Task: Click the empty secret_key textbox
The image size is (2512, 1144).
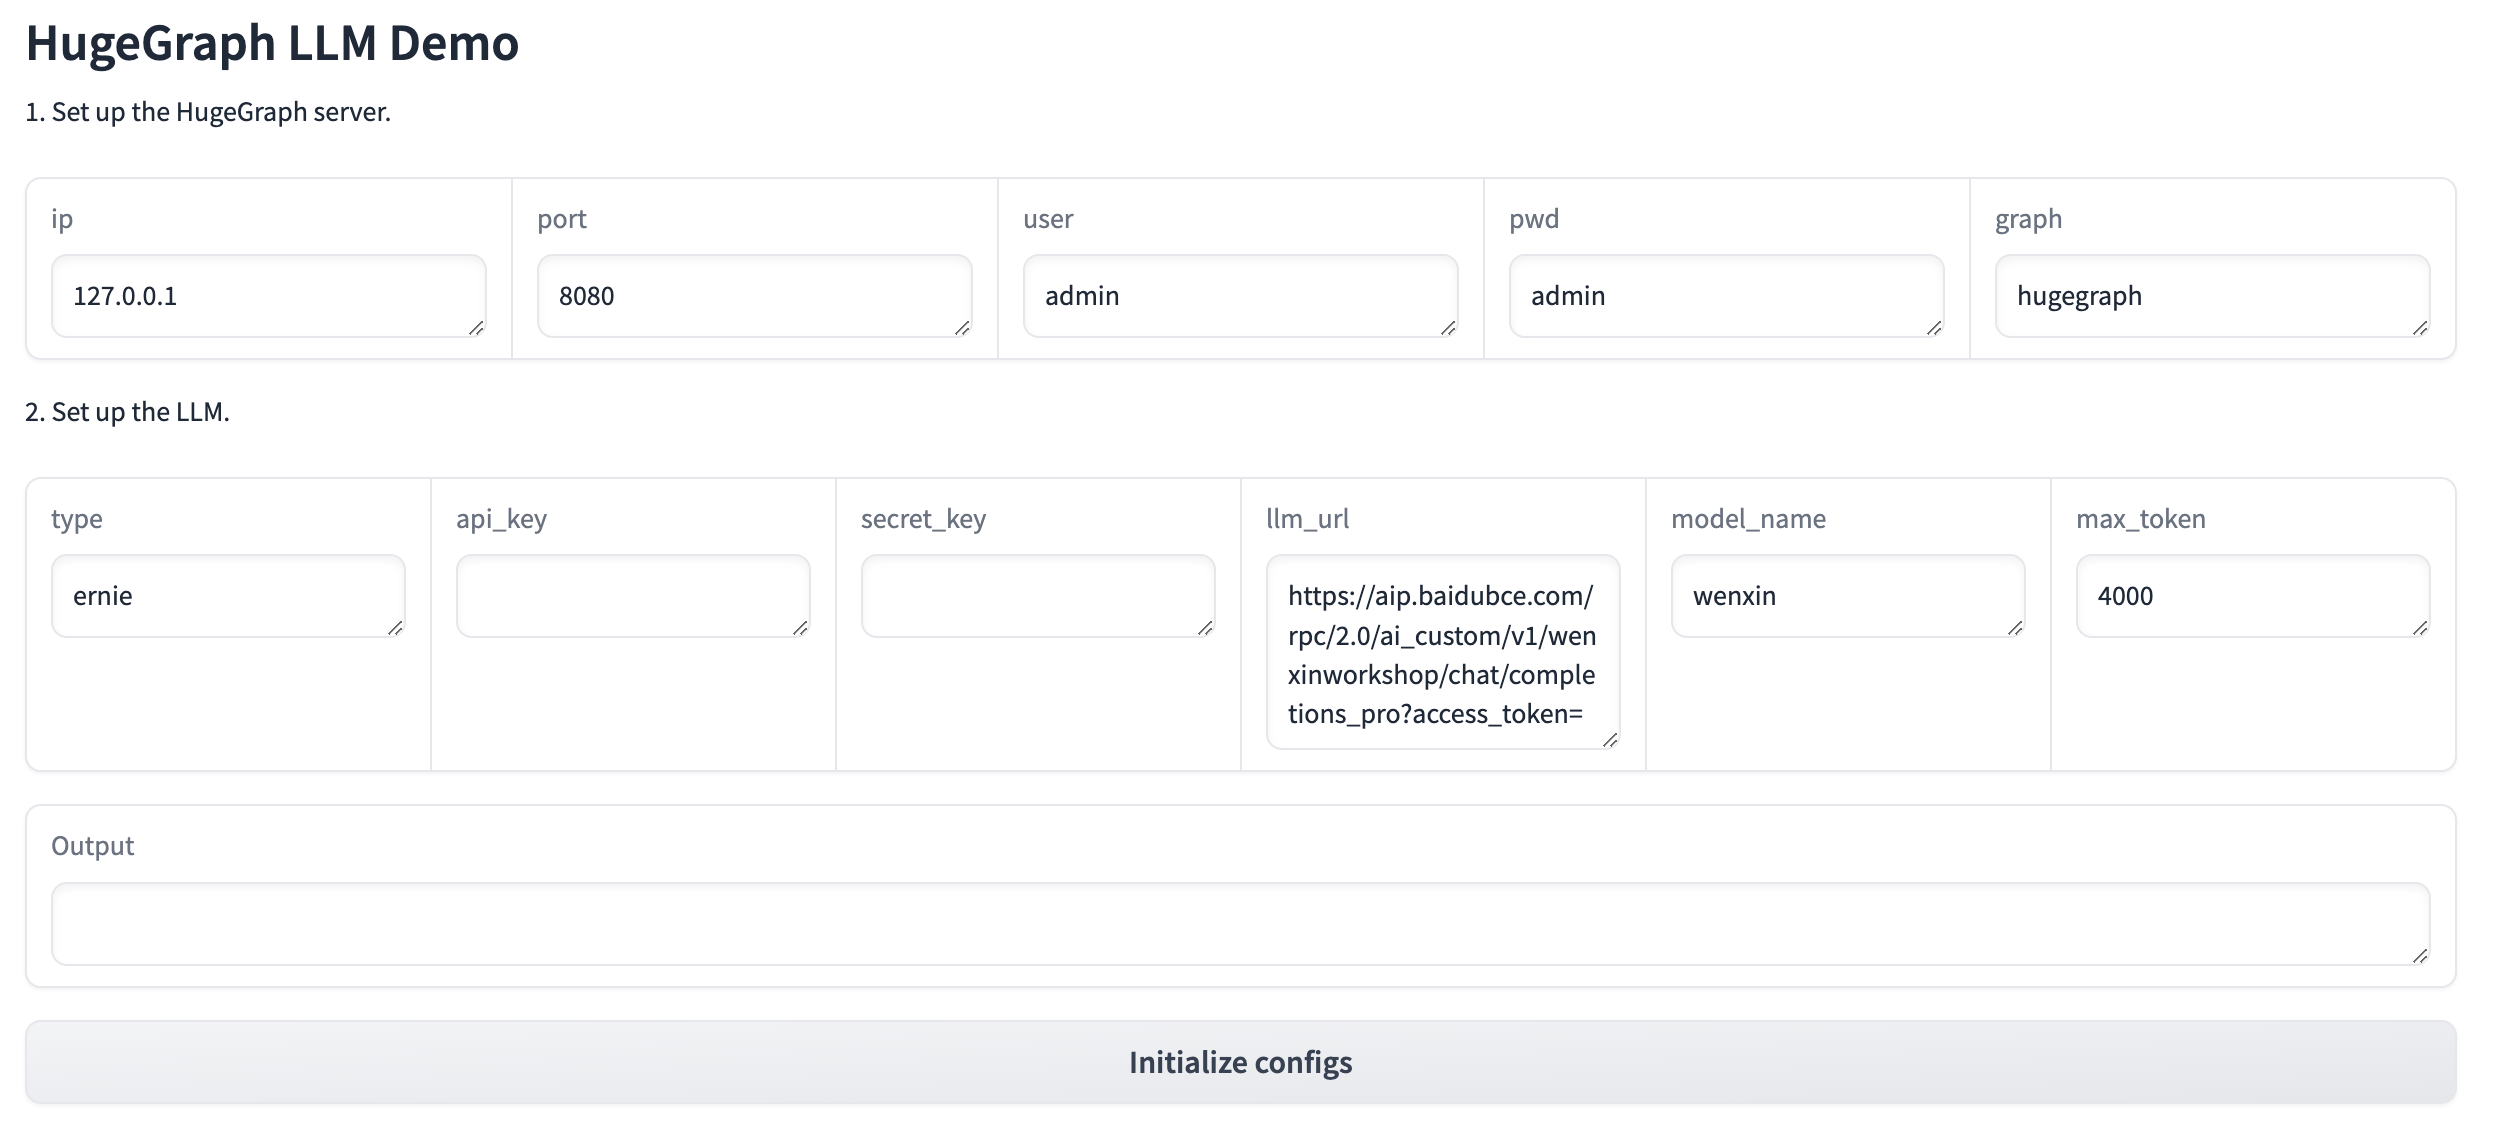Action: coord(1038,596)
